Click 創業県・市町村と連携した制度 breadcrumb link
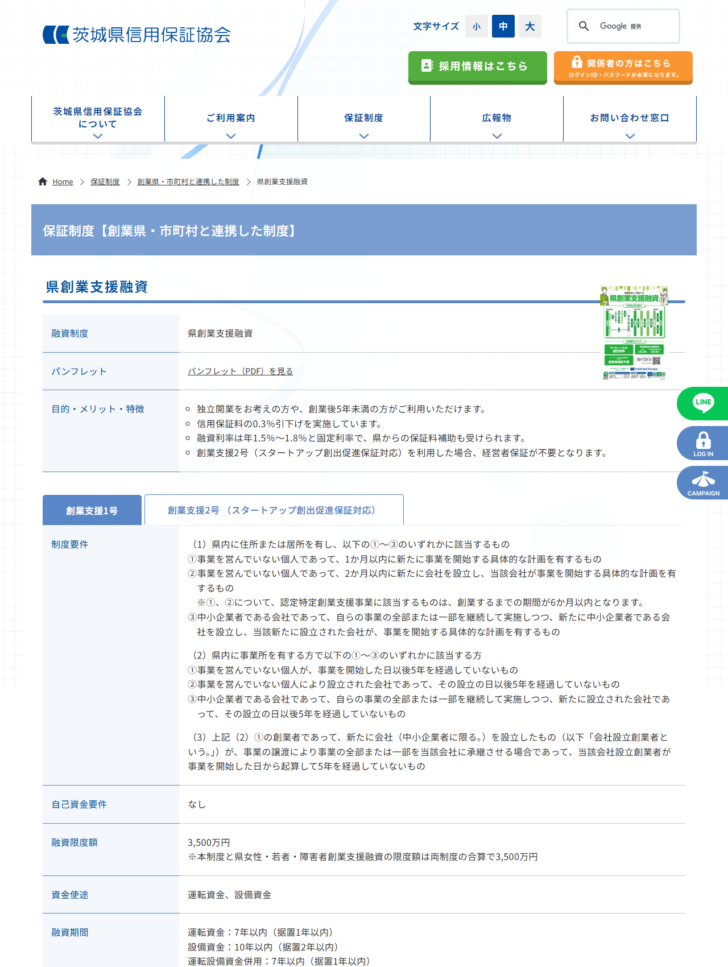The width and height of the screenshot is (728, 967). pos(188,182)
